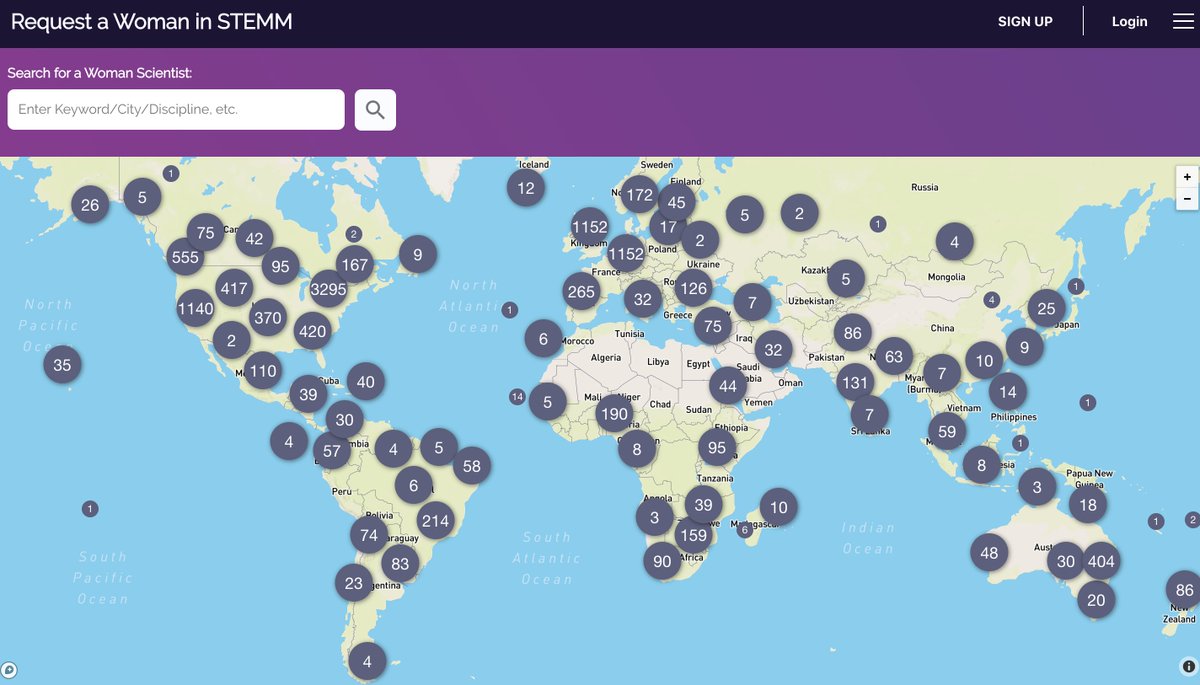
Task: Open the 265 cluster near Spain
Action: 581,292
